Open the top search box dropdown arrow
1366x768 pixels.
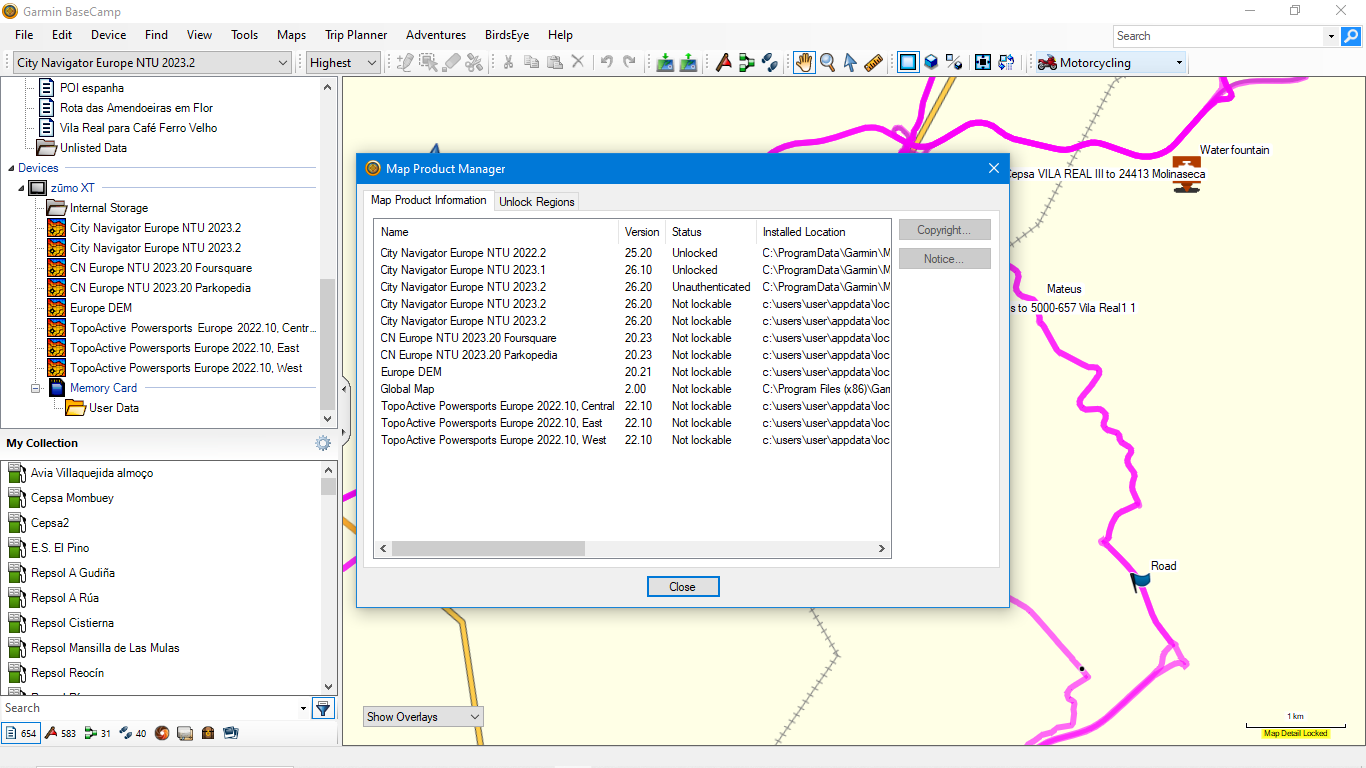click(1331, 36)
